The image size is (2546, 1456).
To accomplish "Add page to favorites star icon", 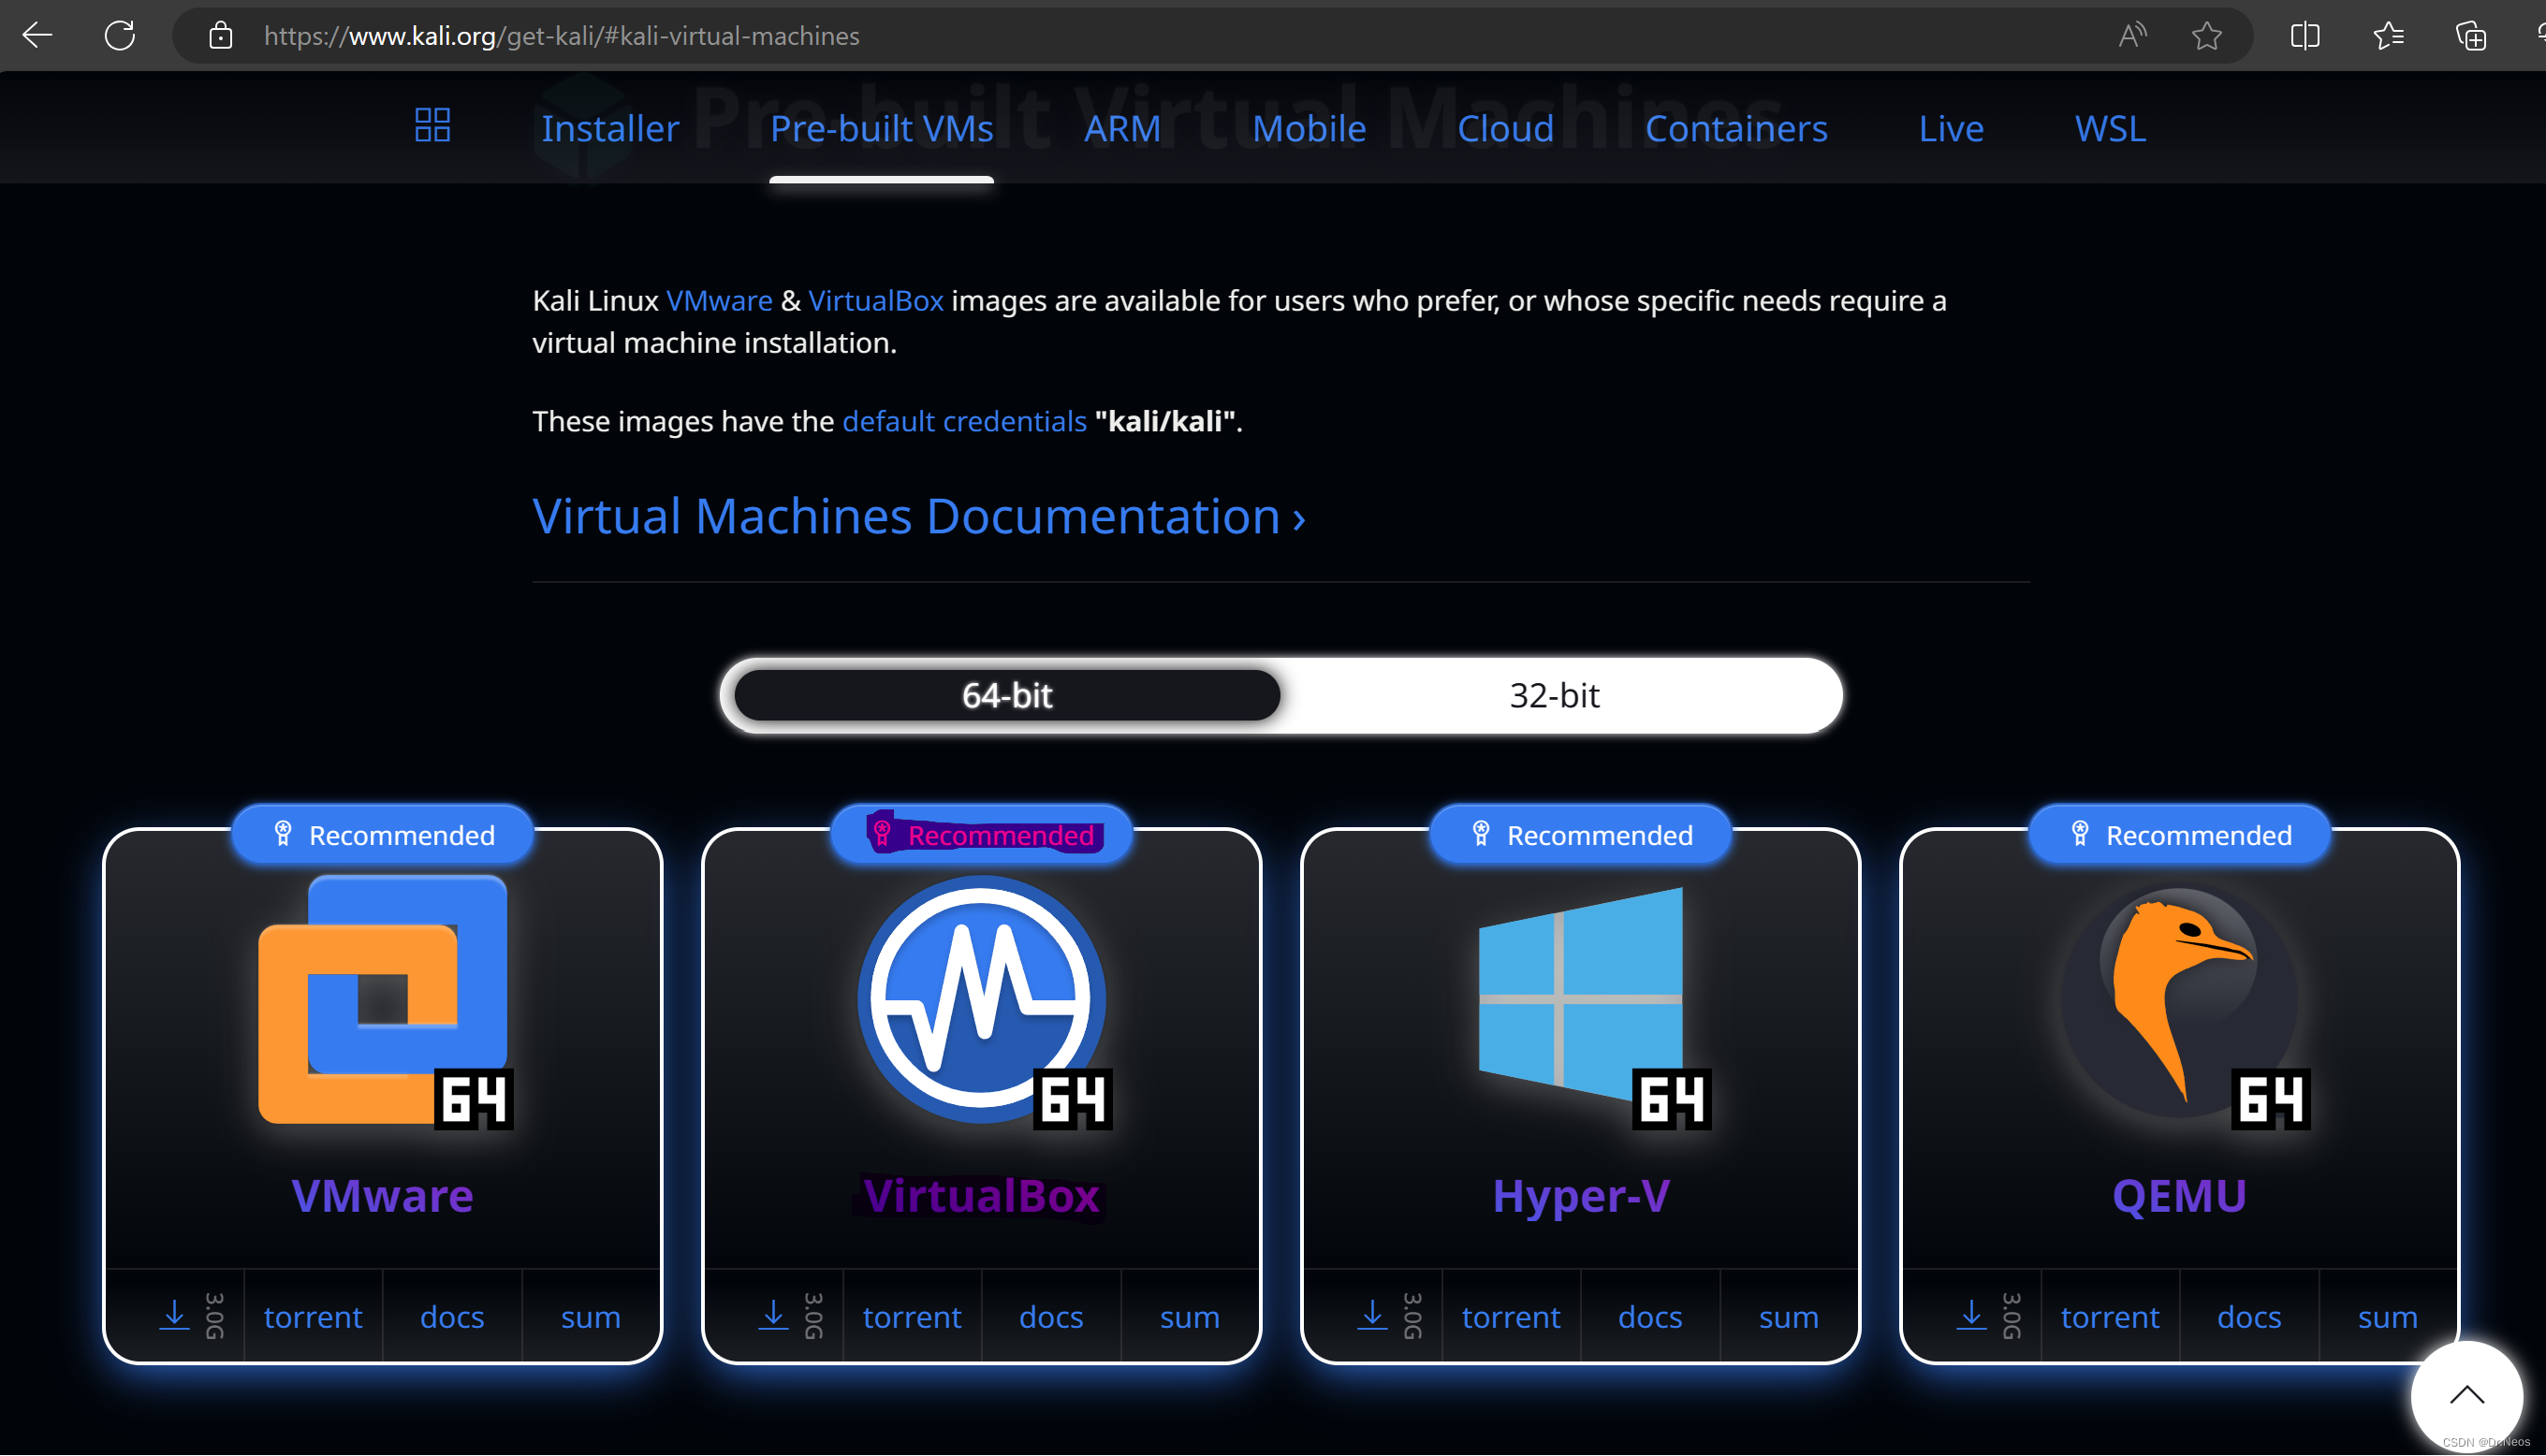I will (x=2206, y=36).
